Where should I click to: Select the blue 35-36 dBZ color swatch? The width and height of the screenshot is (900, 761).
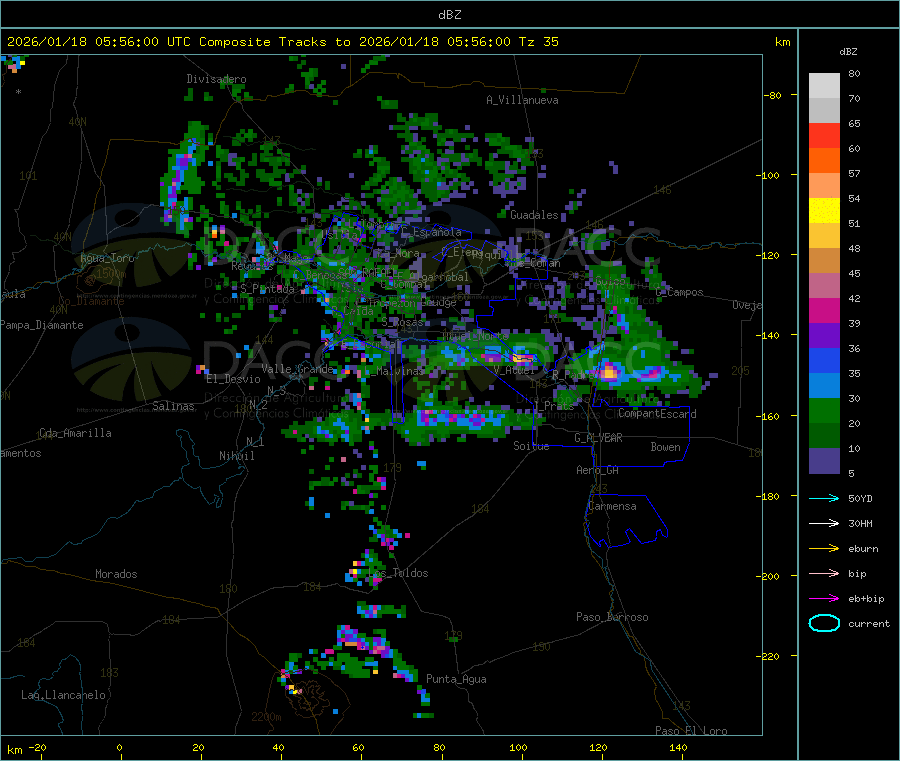click(x=824, y=360)
